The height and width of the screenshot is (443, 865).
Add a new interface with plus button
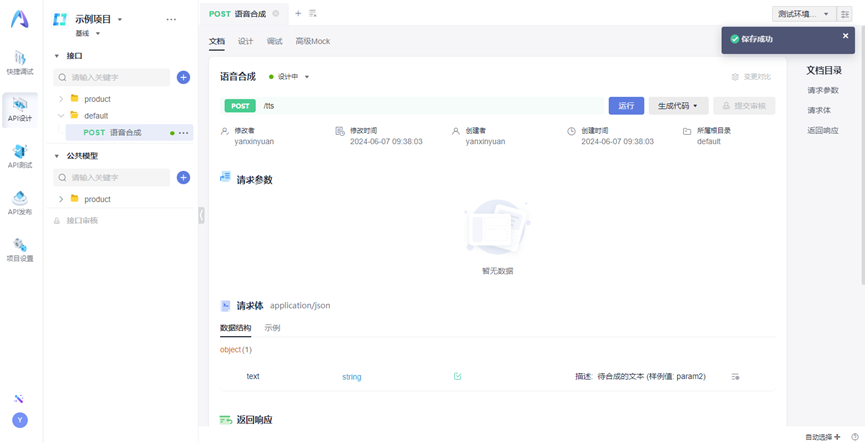coord(183,77)
